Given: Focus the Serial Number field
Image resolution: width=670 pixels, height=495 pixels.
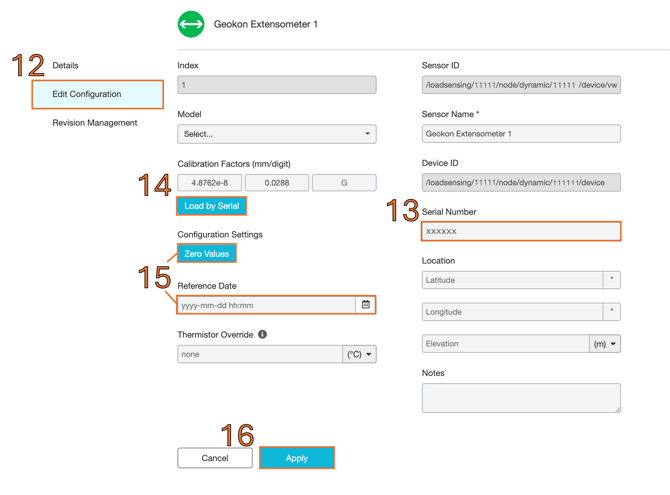Looking at the screenshot, I should (521, 231).
